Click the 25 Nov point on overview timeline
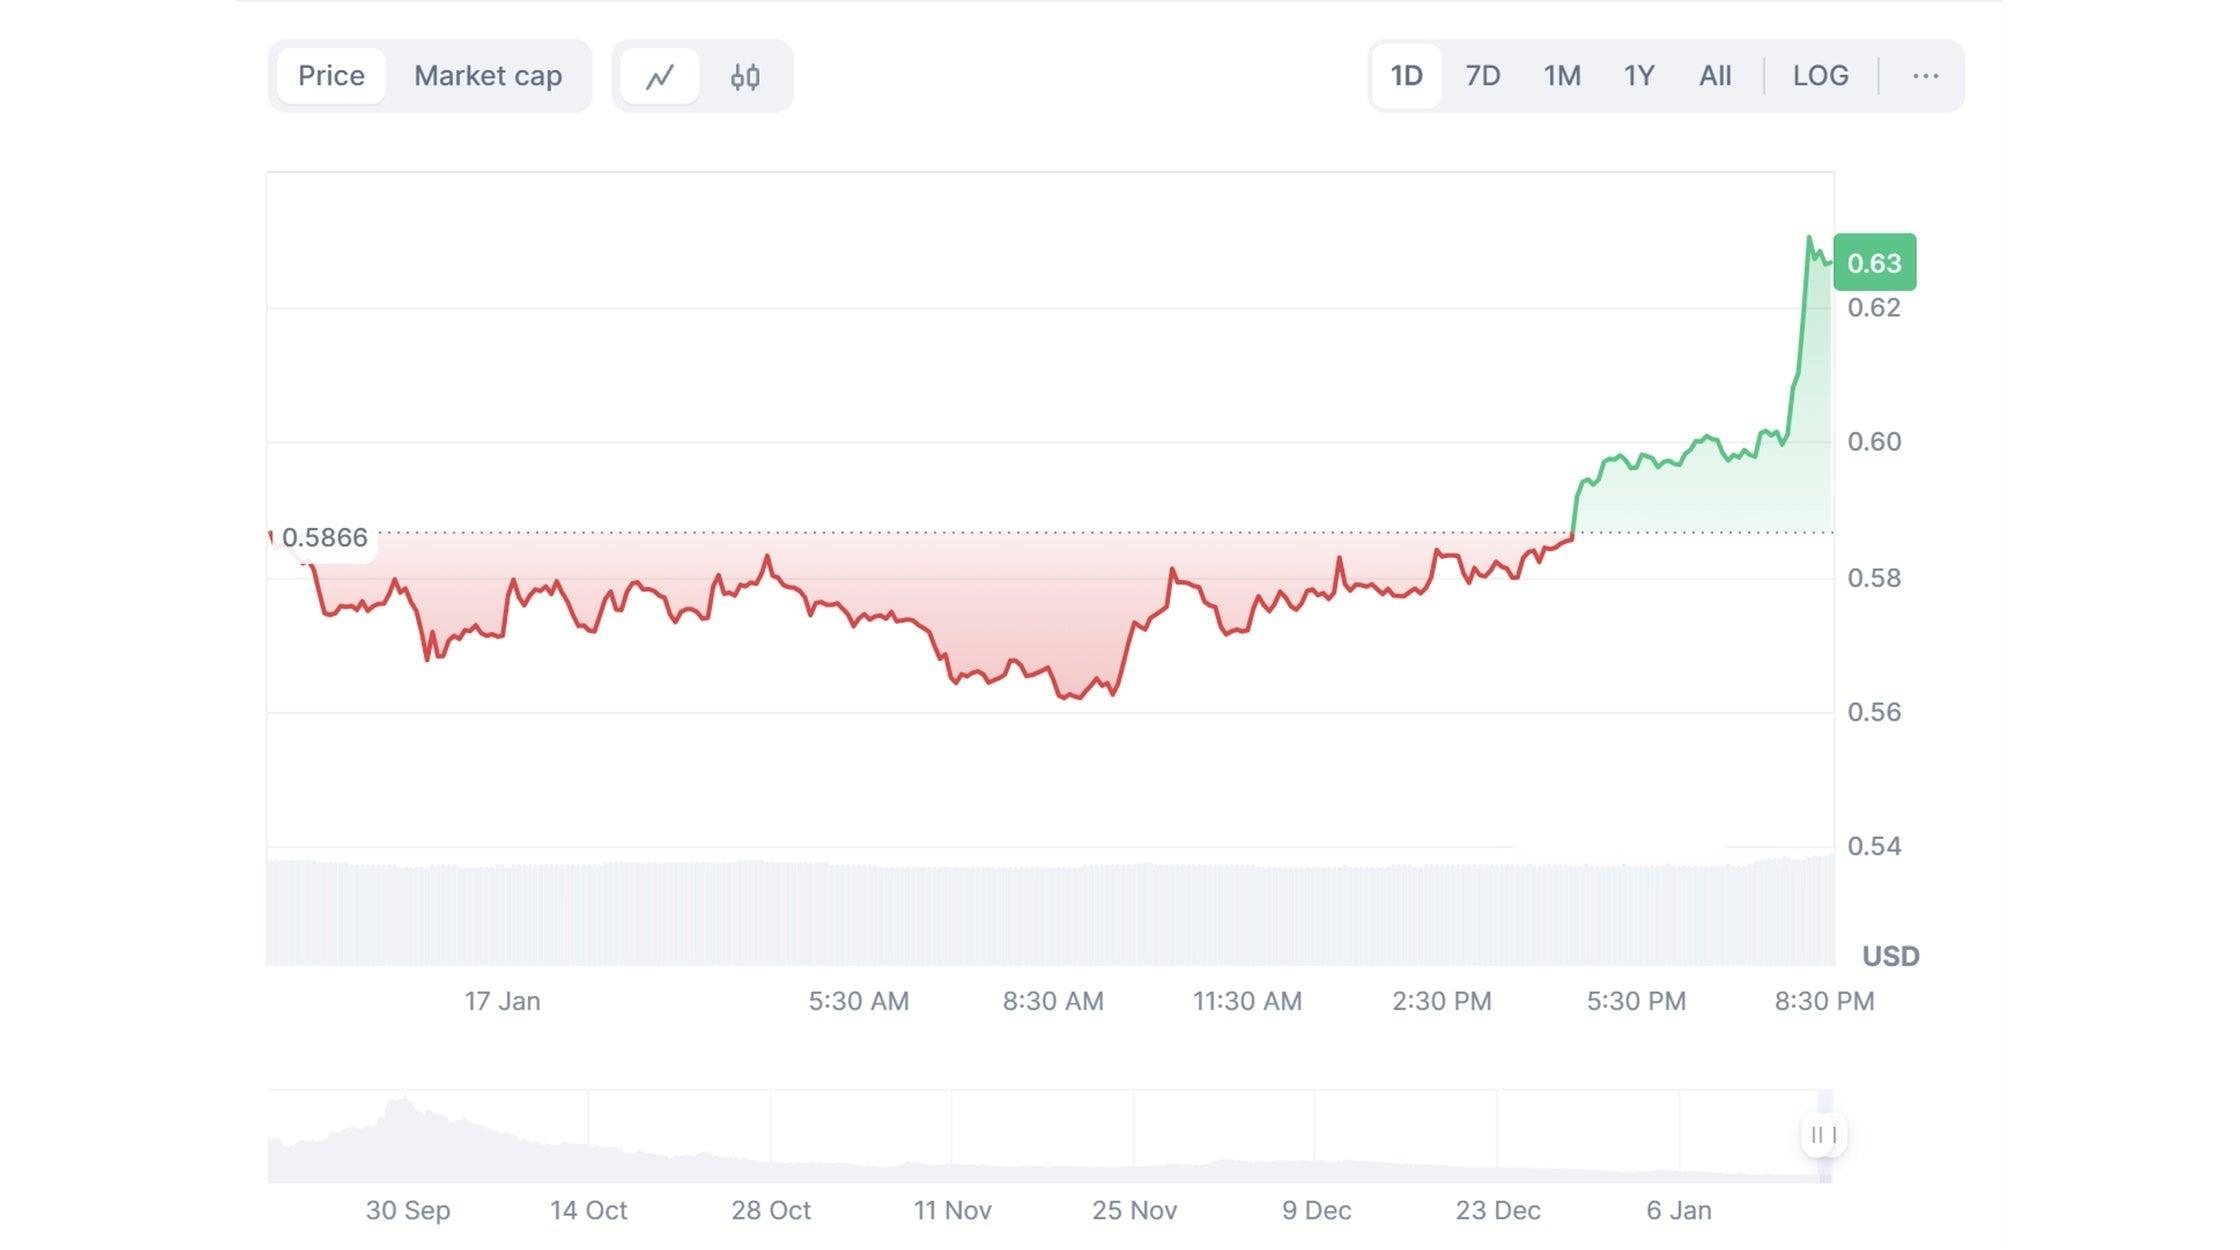 click(1134, 1211)
